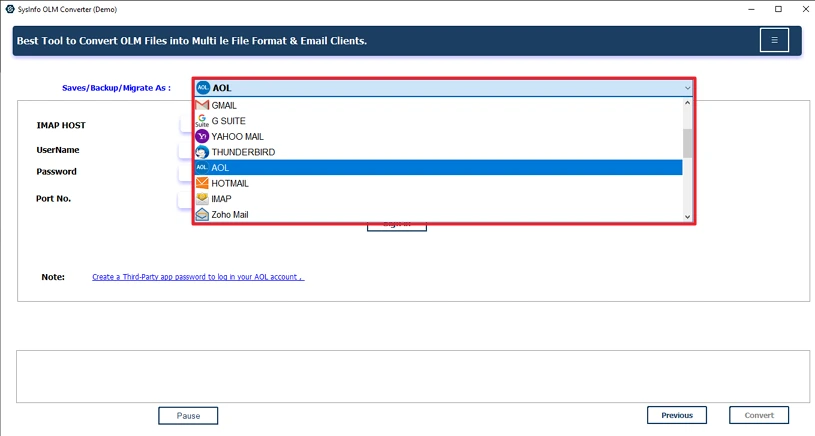The height and width of the screenshot is (436, 815).
Task: Select IMAP in the list
Action: pyautogui.click(x=438, y=199)
